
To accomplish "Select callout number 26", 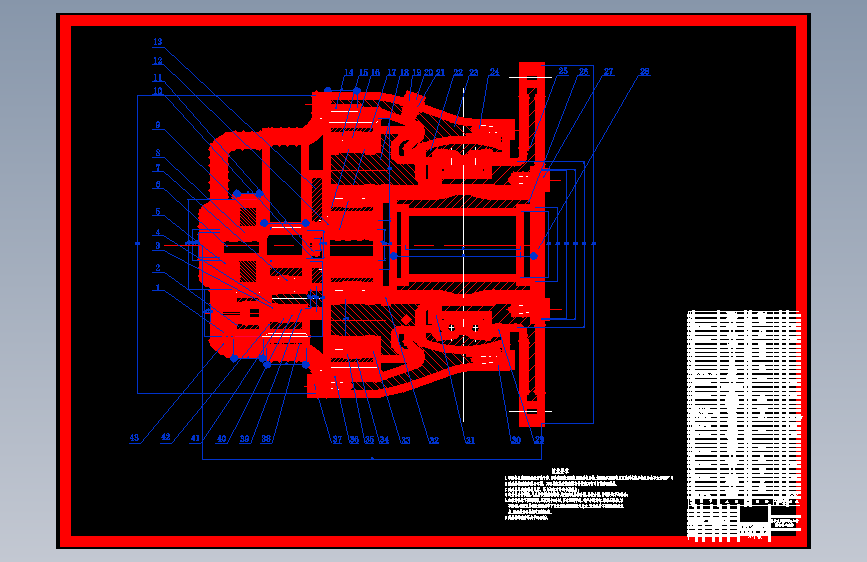I will click(583, 71).
